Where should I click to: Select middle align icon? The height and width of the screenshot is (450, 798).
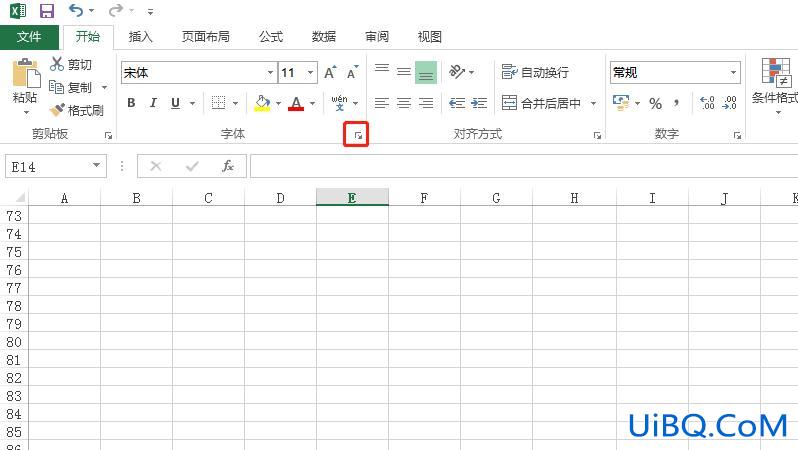coord(404,72)
